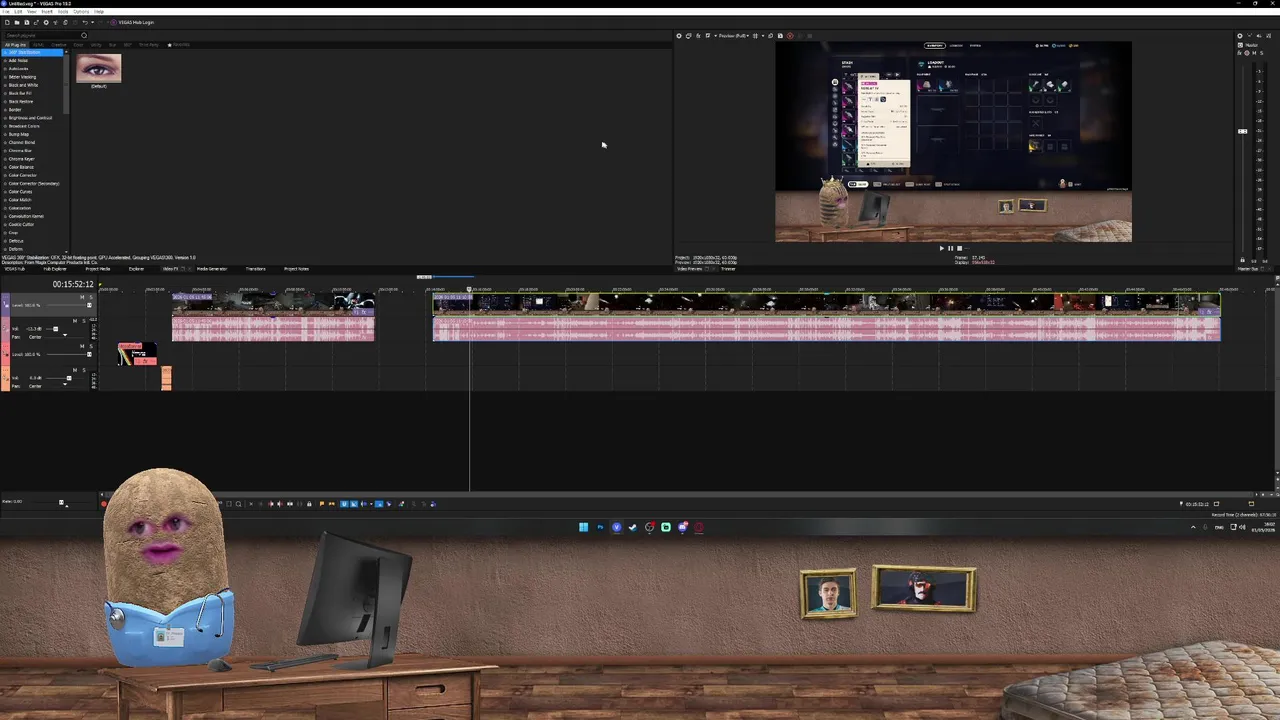Create a new project from toolbar
1280x720 pixels.
[7, 22]
